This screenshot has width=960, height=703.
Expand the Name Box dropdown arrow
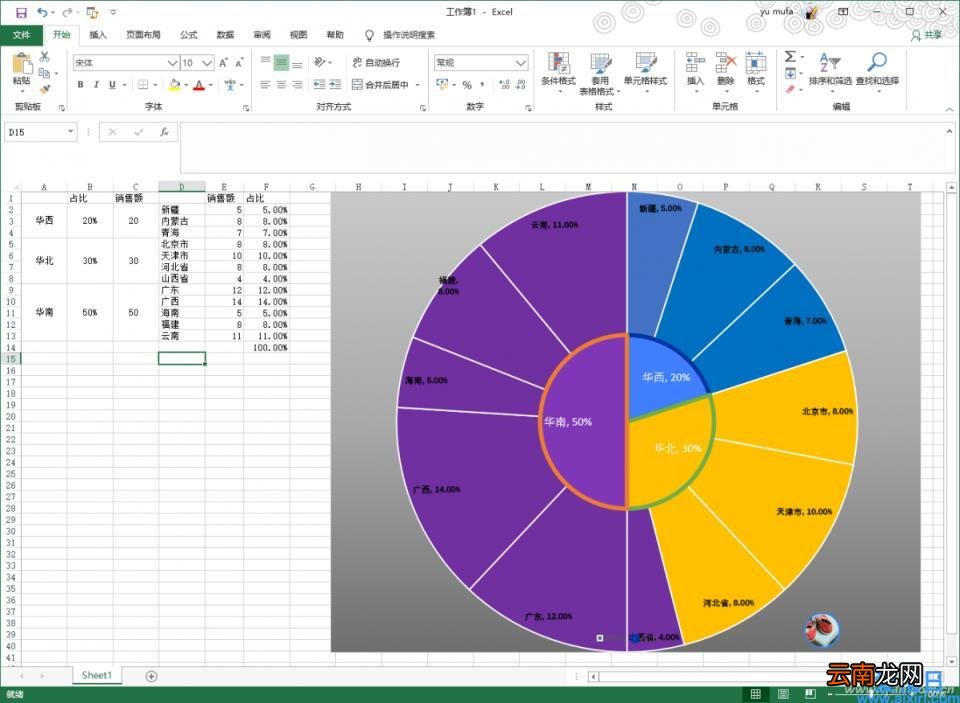click(70, 132)
